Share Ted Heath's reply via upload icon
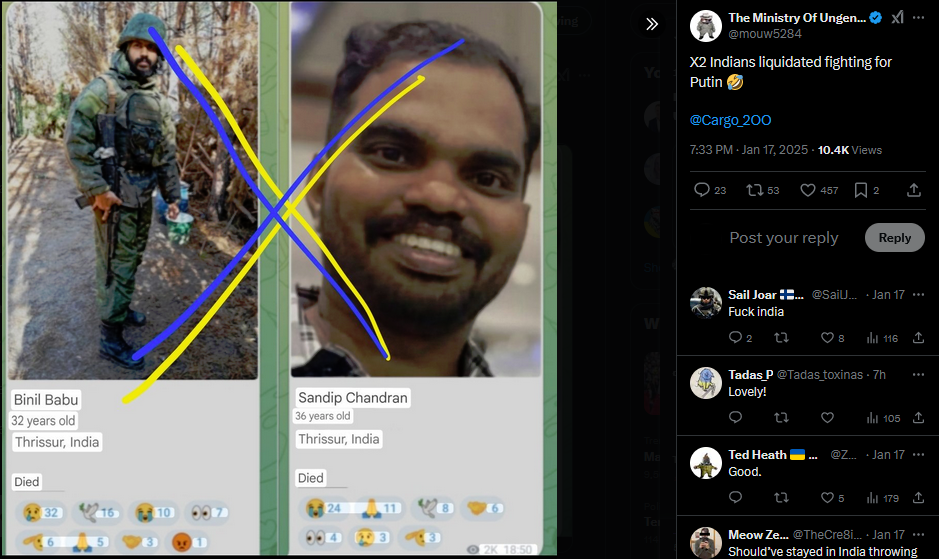 (x=919, y=497)
